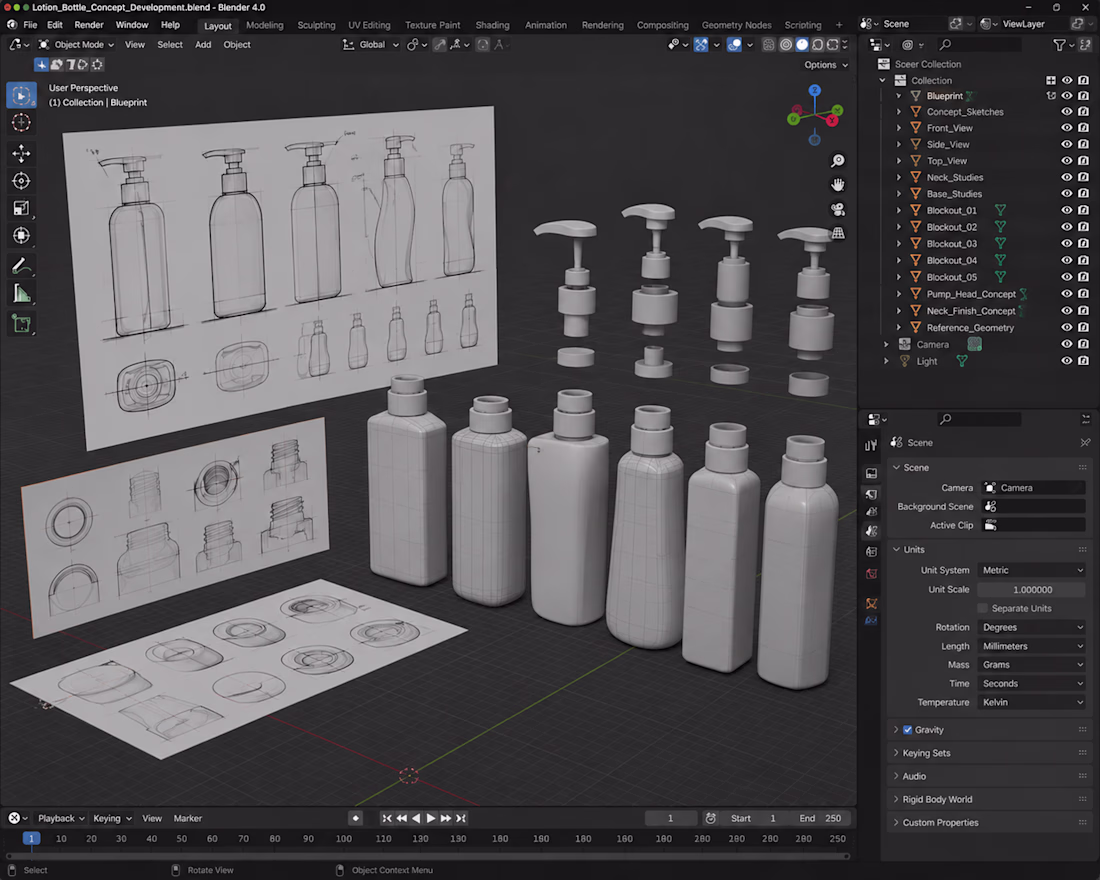Hide Concept_Sketches using its eye icon

pyautogui.click(x=1066, y=112)
